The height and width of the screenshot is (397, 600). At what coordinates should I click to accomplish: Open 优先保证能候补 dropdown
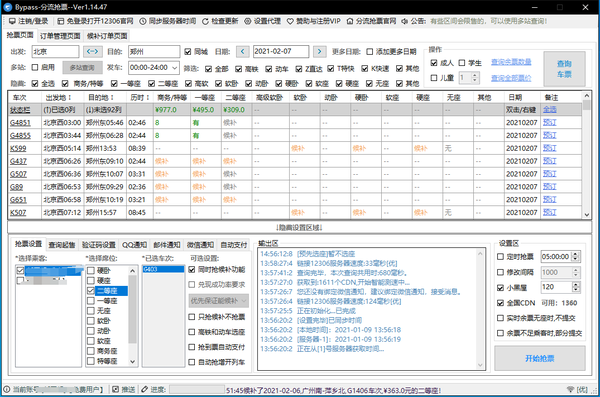[x=219, y=301]
